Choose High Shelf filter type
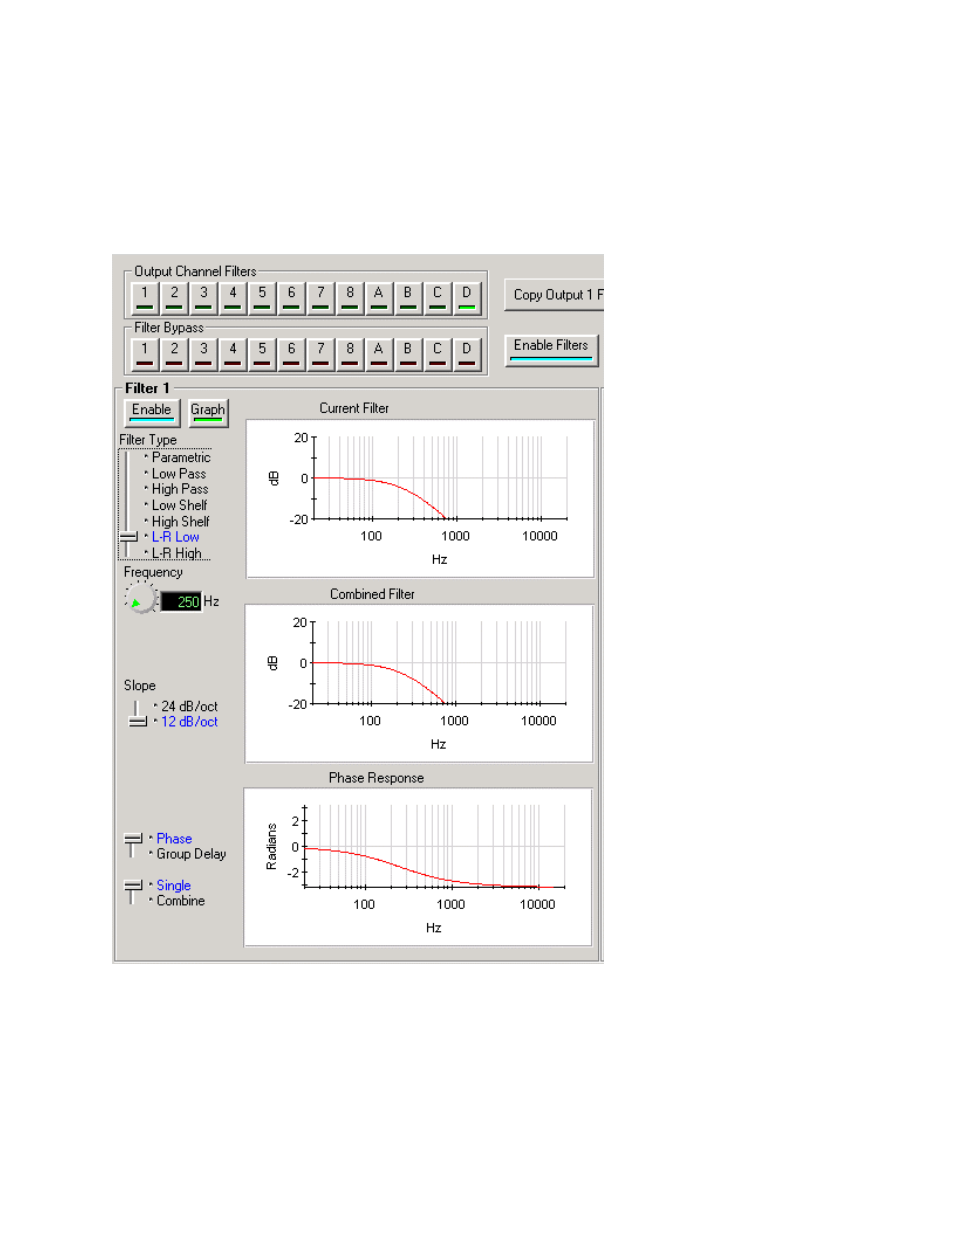 180,521
